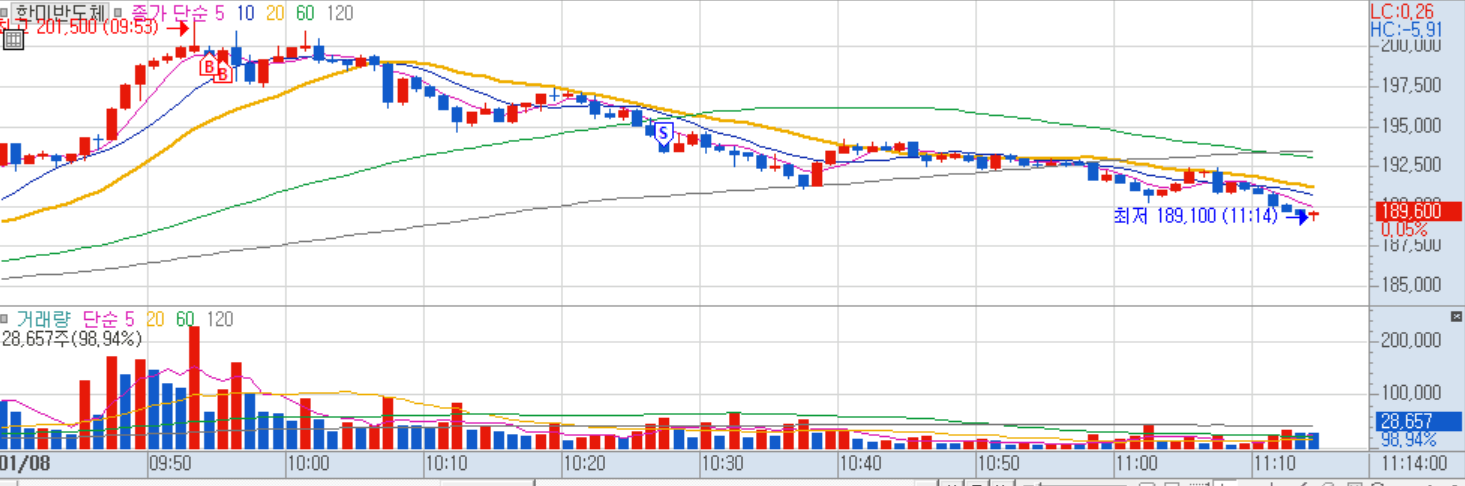
Task: Select the gray 120 price moving average label
Action: click(339, 12)
